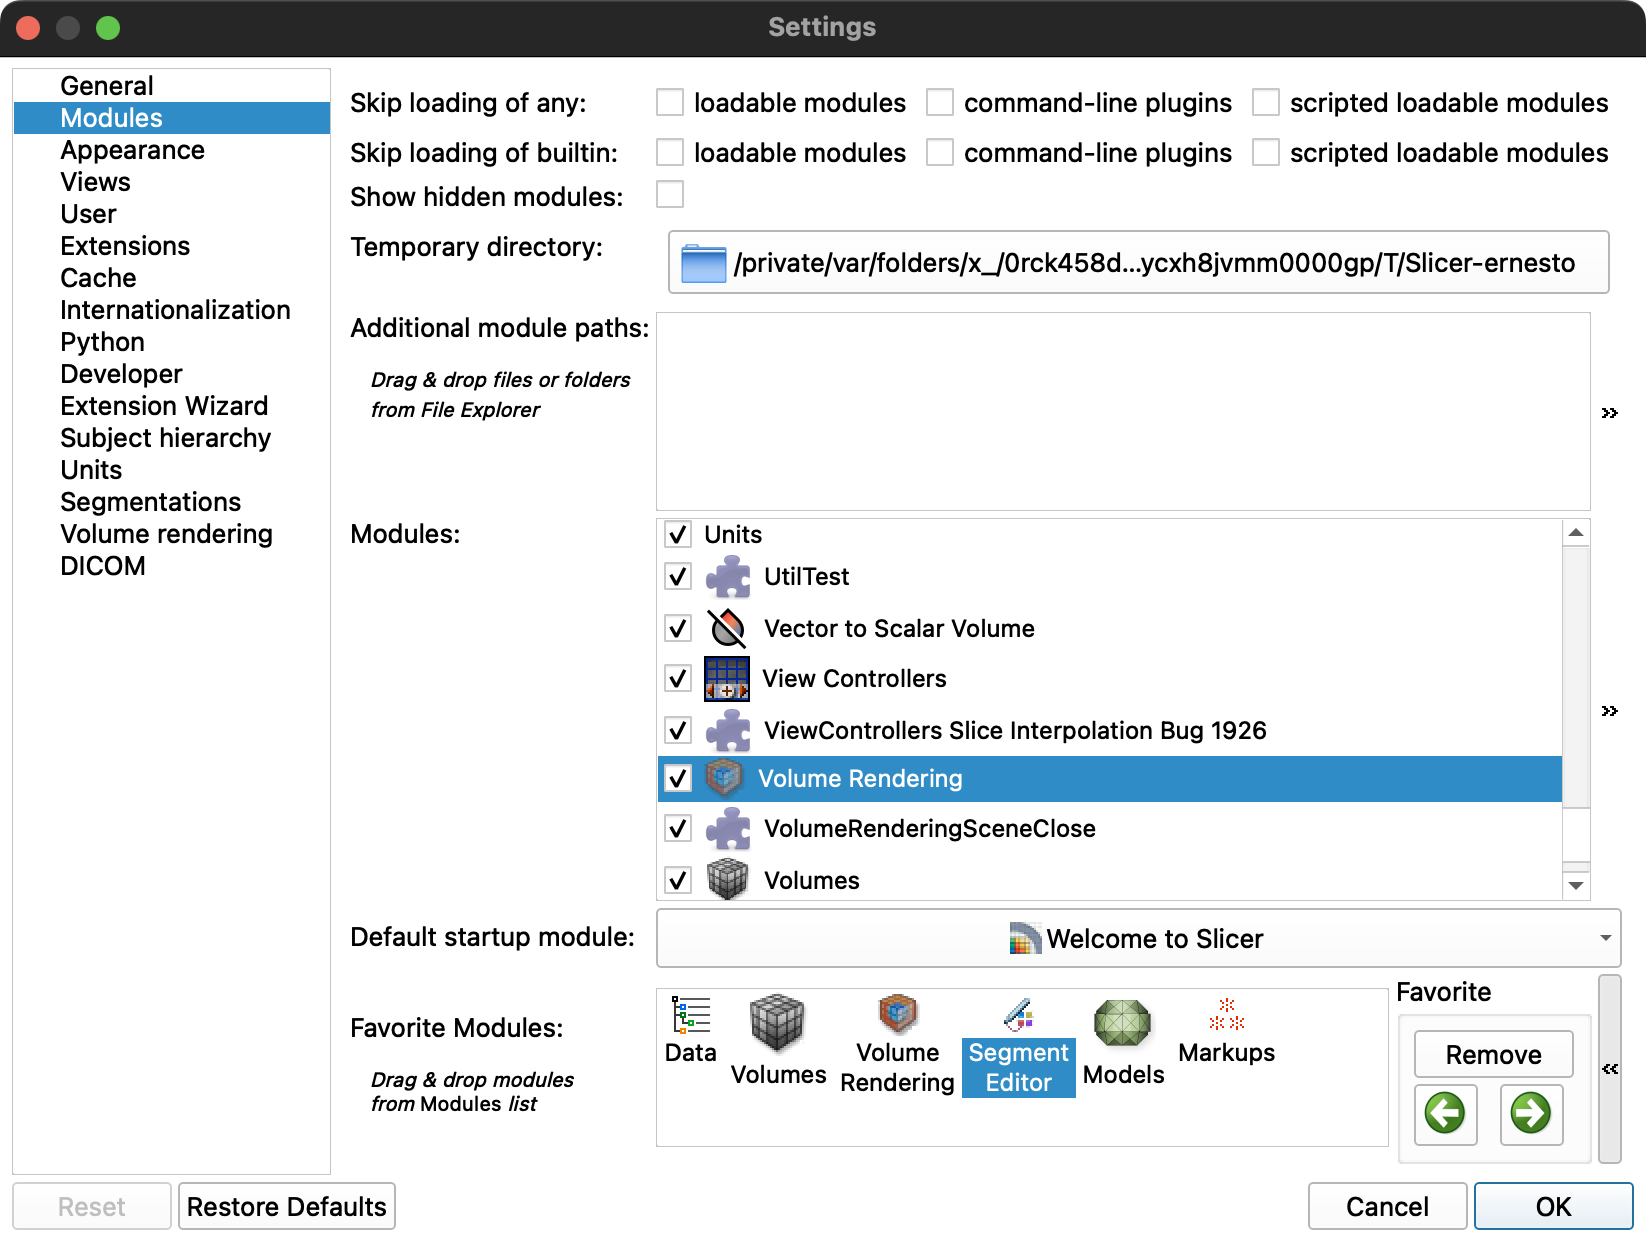
Task: Select the Segment Editor favorite module
Action: pos(1018,1045)
